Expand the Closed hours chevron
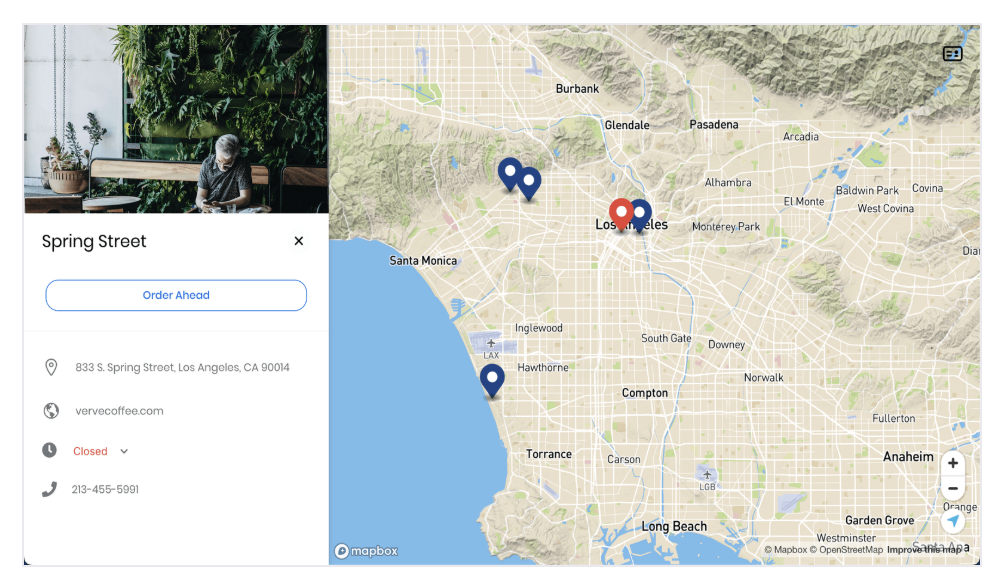The height and width of the screenshot is (586, 998). tap(124, 451)
